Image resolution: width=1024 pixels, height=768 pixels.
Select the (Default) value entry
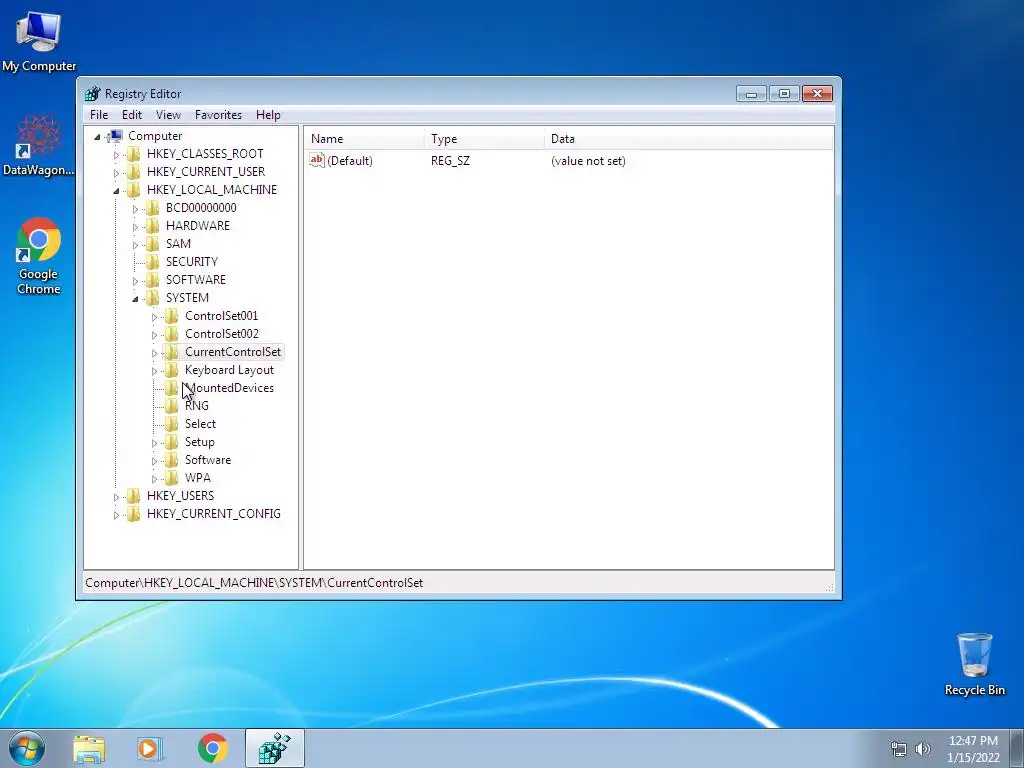[349, 161]
